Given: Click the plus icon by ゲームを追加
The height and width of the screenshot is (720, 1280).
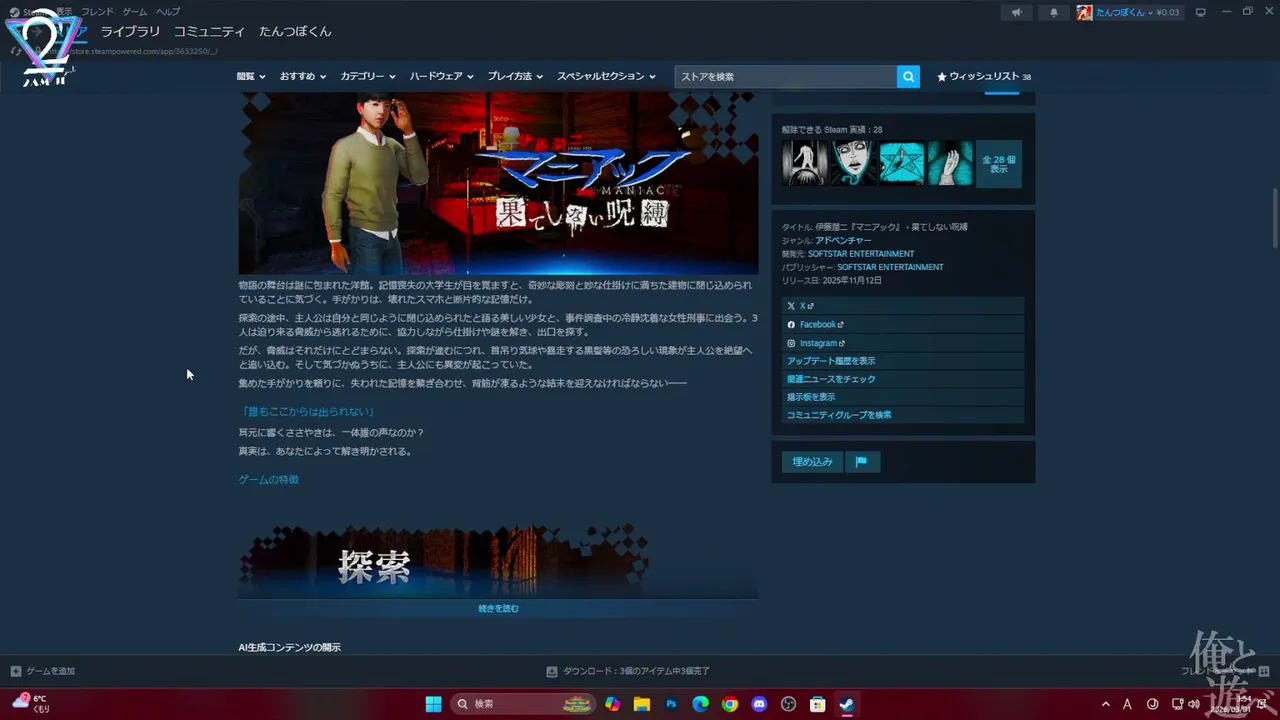Looking at the screenshot, I should pyautogui.click(x=15, y=671).
